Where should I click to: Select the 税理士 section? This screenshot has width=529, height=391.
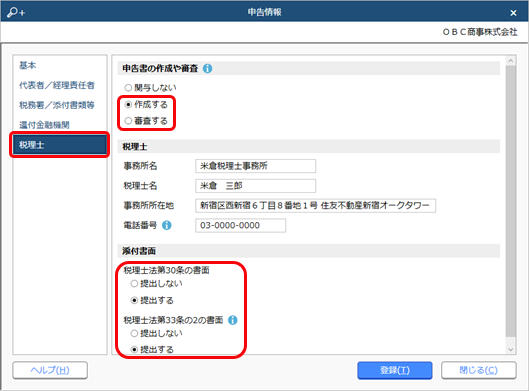60,145
